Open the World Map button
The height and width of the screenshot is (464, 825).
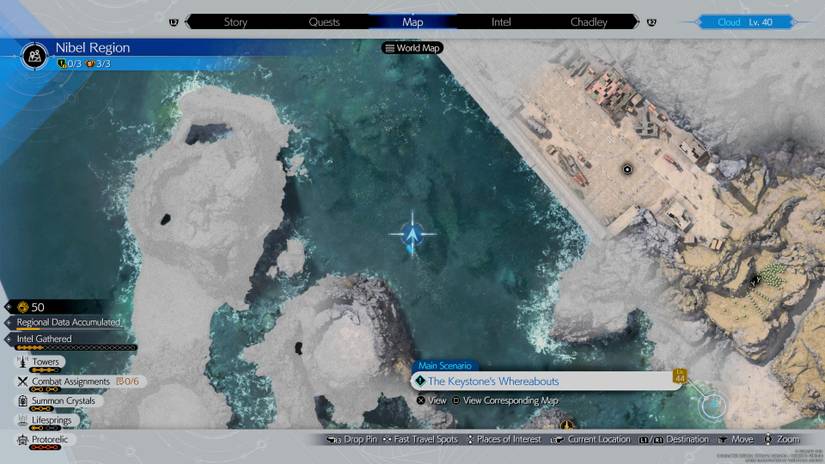[412, 48]
